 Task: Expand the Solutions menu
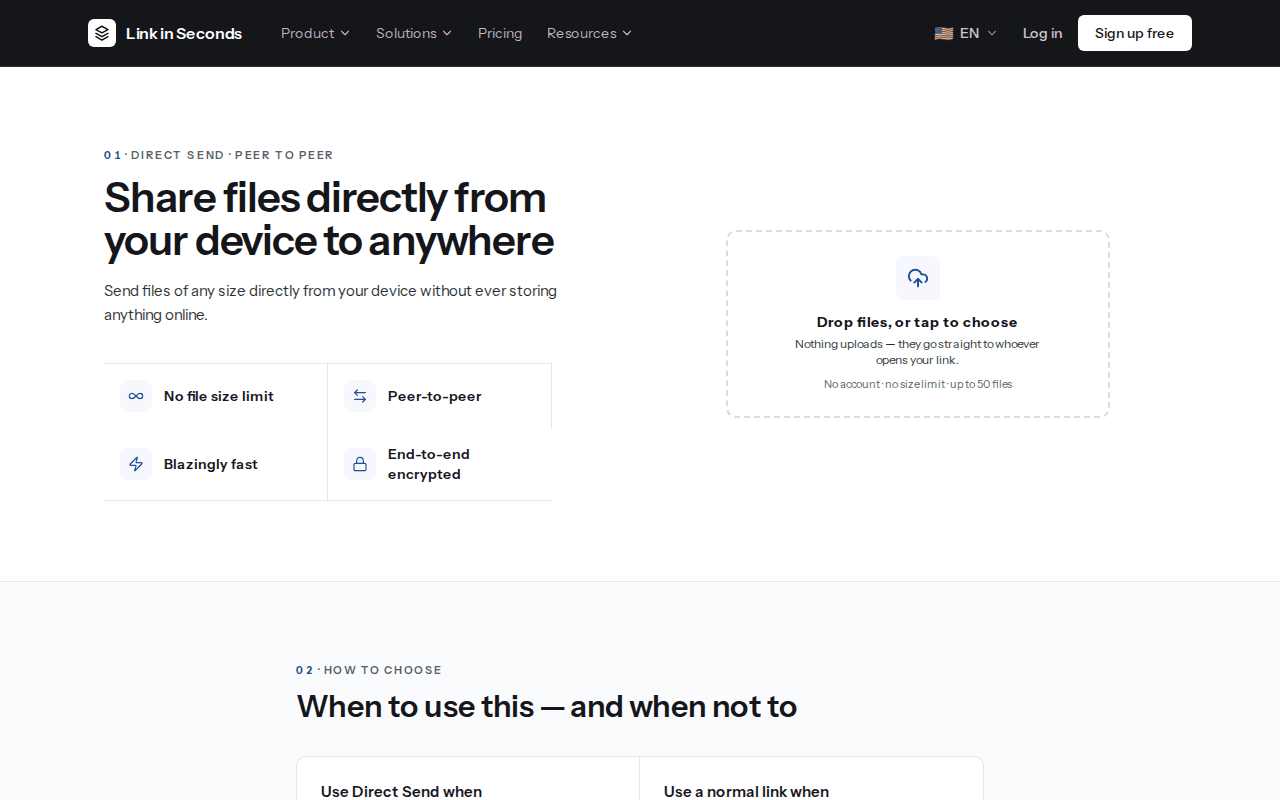(x=414, y=33)
